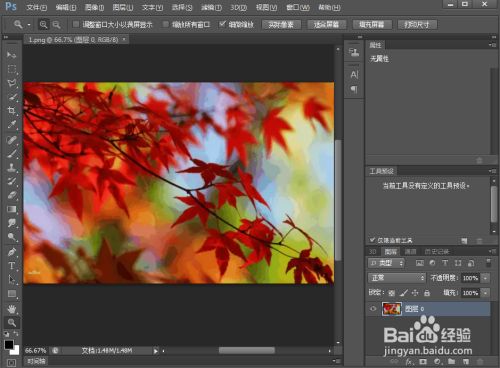Image resolution: width=500 pixels, height=368 pixels.
Task: Open status bar info arrow
Action: [x=155, y=351]
